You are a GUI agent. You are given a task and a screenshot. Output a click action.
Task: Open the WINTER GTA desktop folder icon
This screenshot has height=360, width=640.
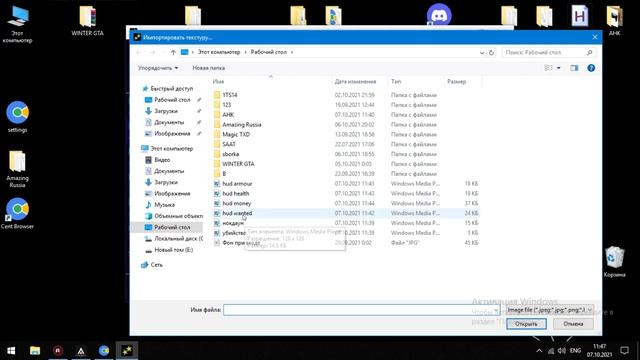pos(87,21)
